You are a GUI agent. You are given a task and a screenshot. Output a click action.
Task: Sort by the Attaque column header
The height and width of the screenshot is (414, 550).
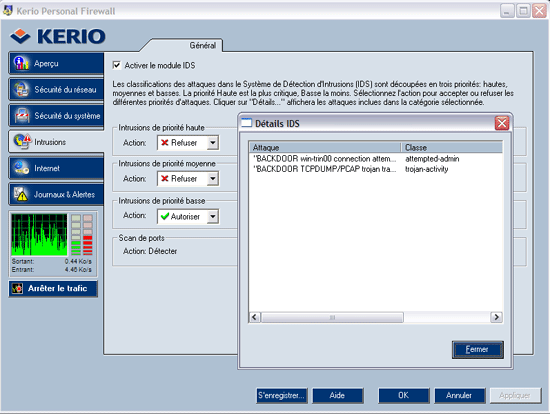[325, 147]
